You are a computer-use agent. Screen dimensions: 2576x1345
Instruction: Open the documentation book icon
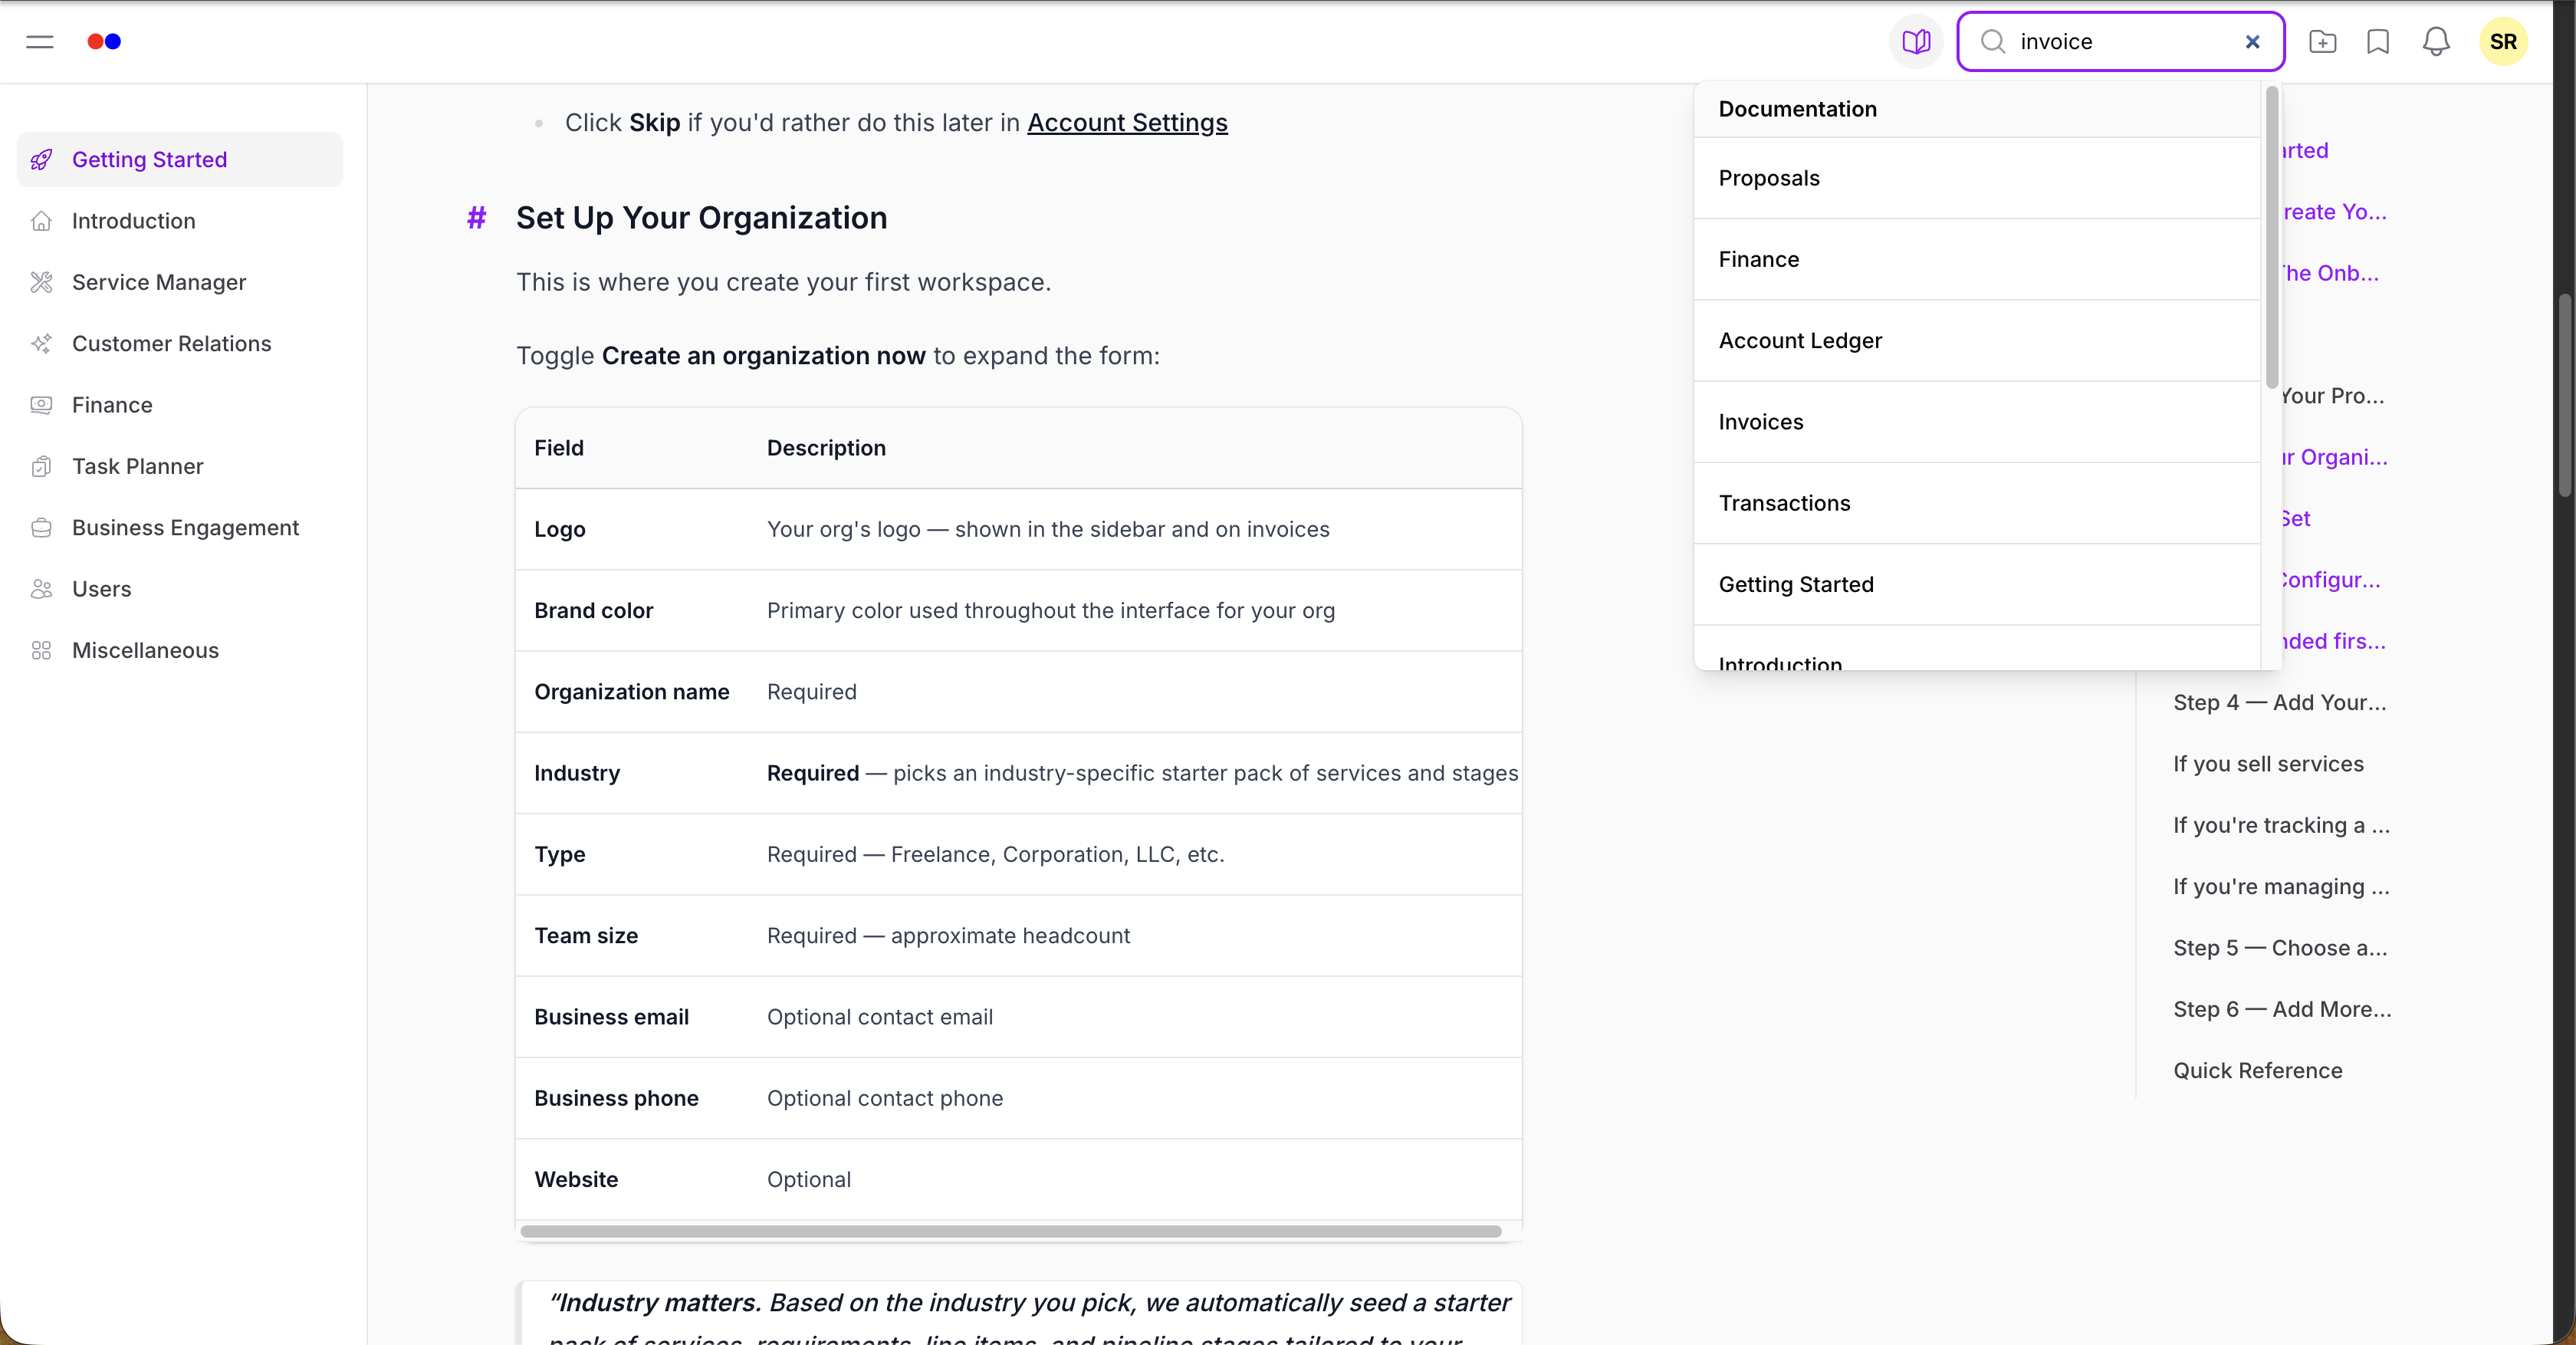1916,42
